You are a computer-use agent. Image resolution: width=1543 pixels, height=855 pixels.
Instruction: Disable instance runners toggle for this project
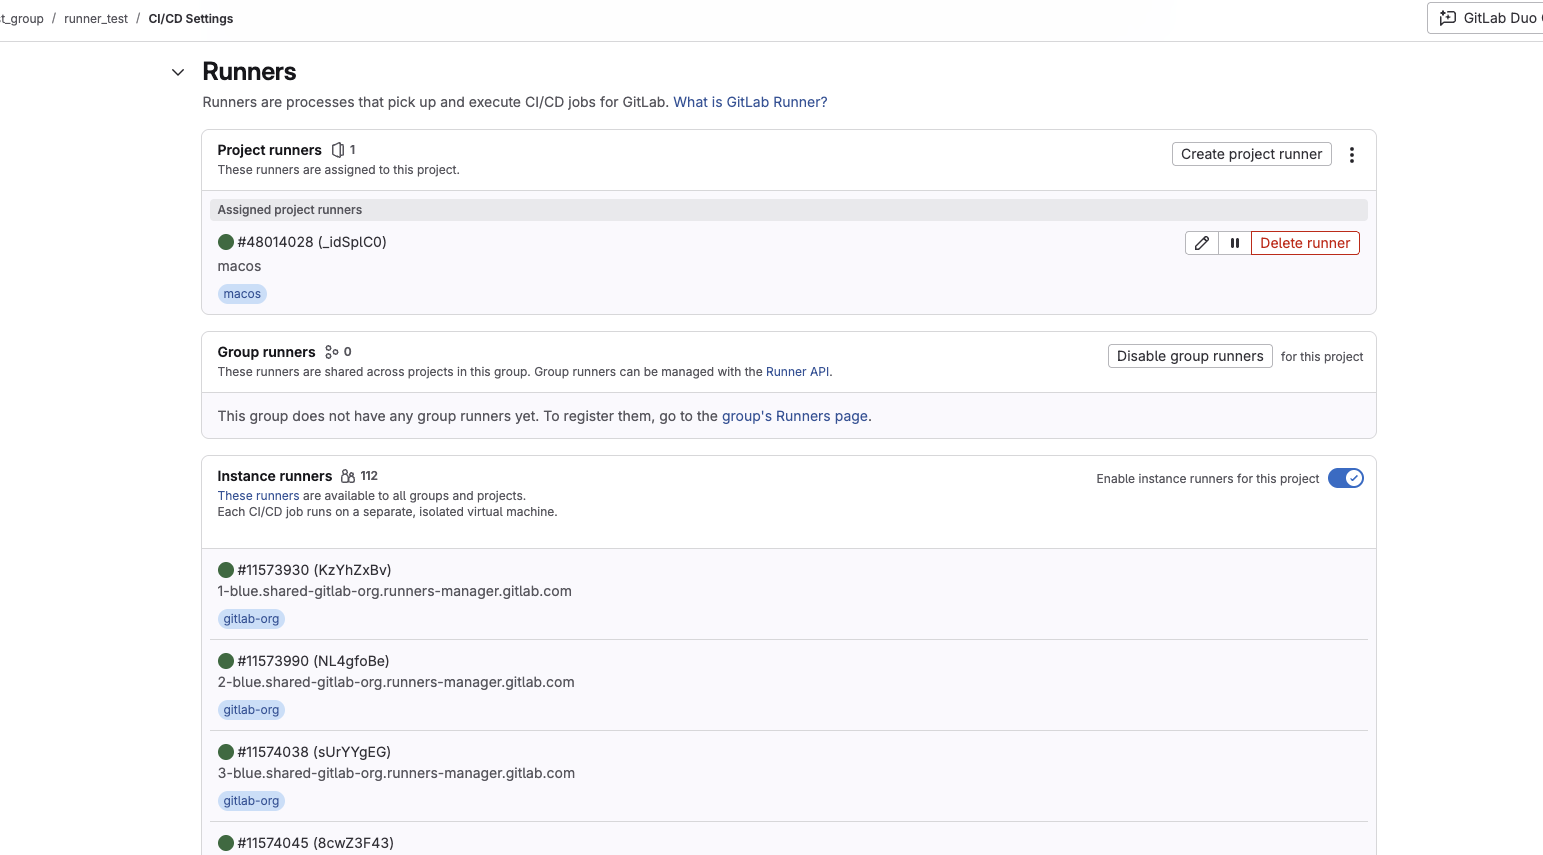click(1345, 478)
